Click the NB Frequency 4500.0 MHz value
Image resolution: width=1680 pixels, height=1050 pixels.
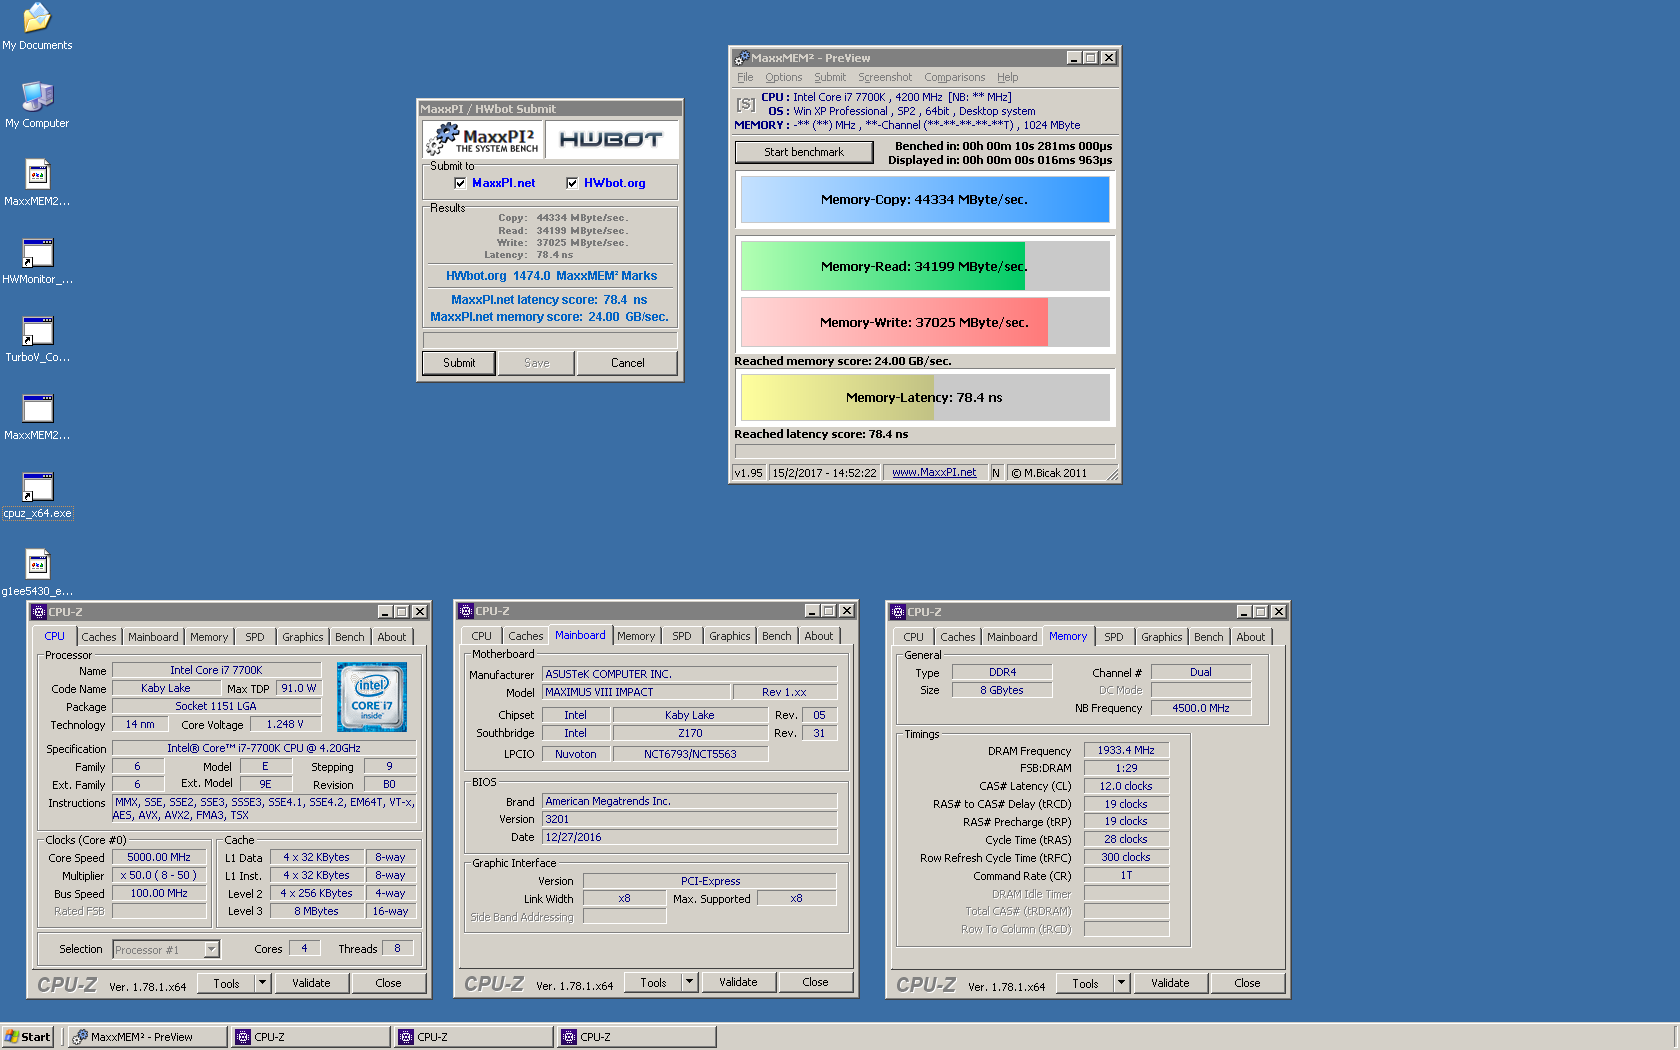tap(1201, 708)
